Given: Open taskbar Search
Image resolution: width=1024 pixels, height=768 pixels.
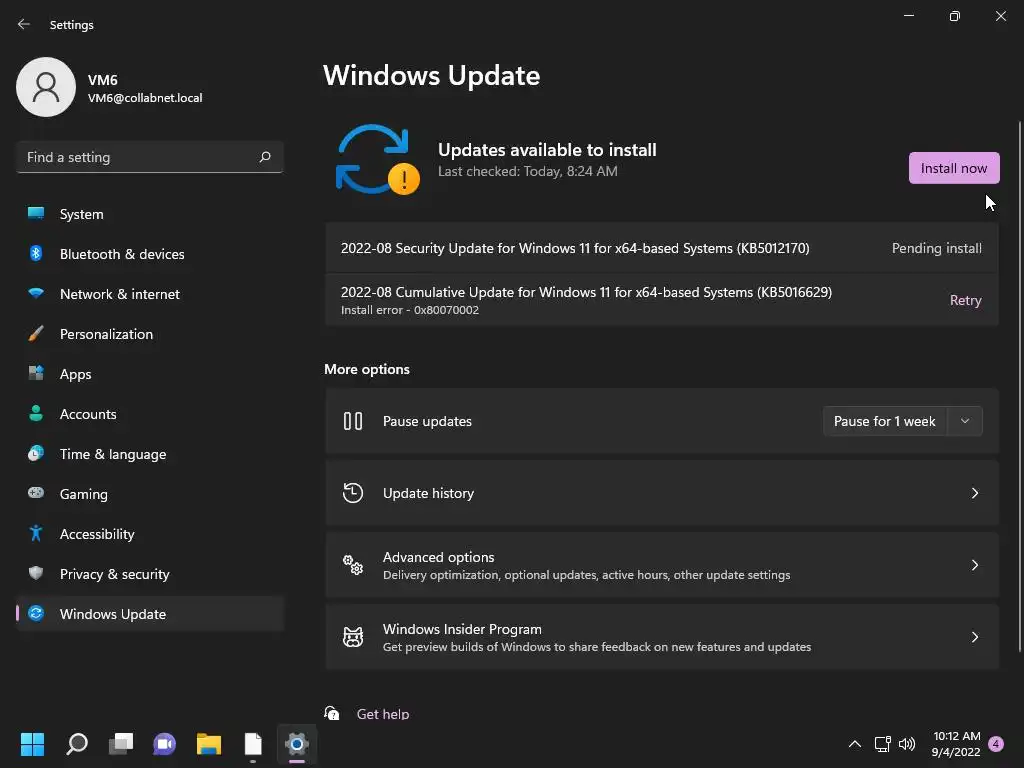Looking at the screenshot, I should 77,744.
